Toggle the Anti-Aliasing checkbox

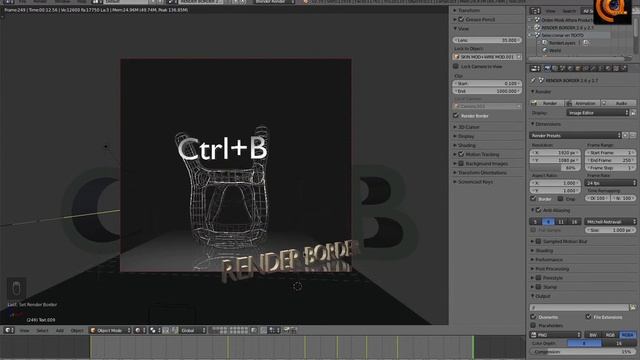(538, 210)
